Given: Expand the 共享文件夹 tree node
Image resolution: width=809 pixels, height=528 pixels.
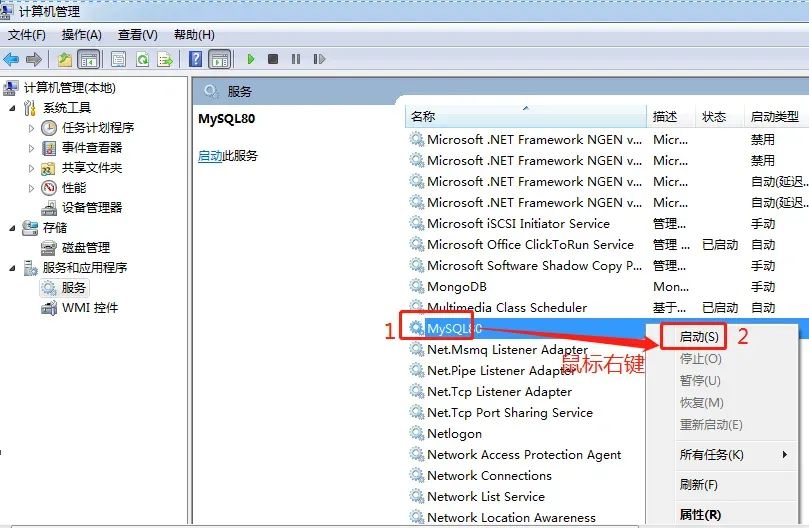Looking at the screenshot, I should [x=31, y=168].
